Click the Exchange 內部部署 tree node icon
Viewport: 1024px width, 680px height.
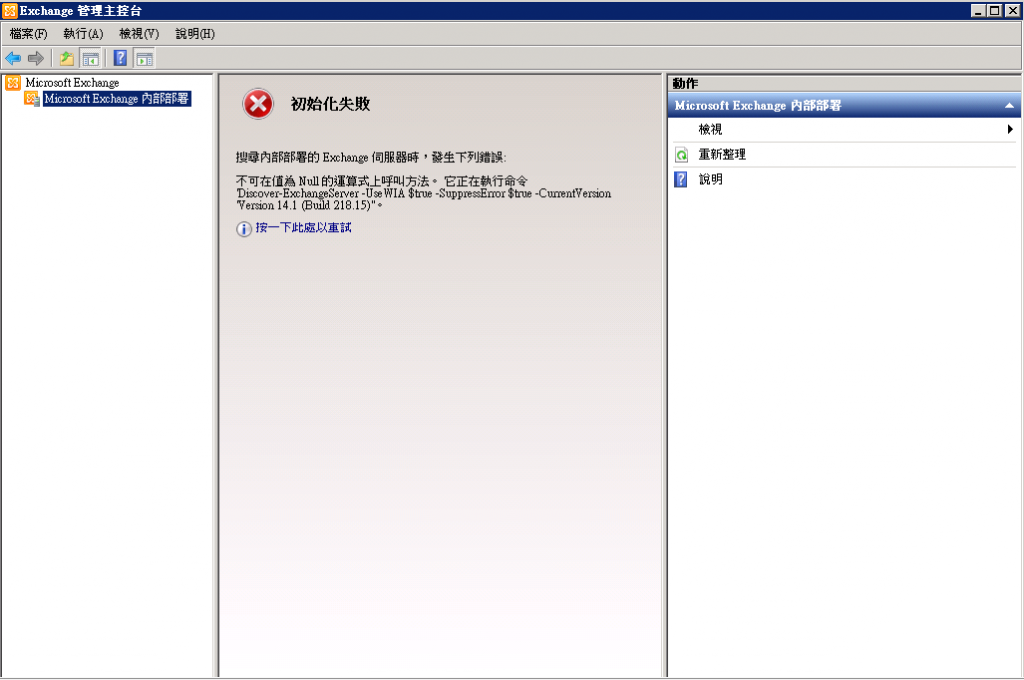[x=32, y=99]
